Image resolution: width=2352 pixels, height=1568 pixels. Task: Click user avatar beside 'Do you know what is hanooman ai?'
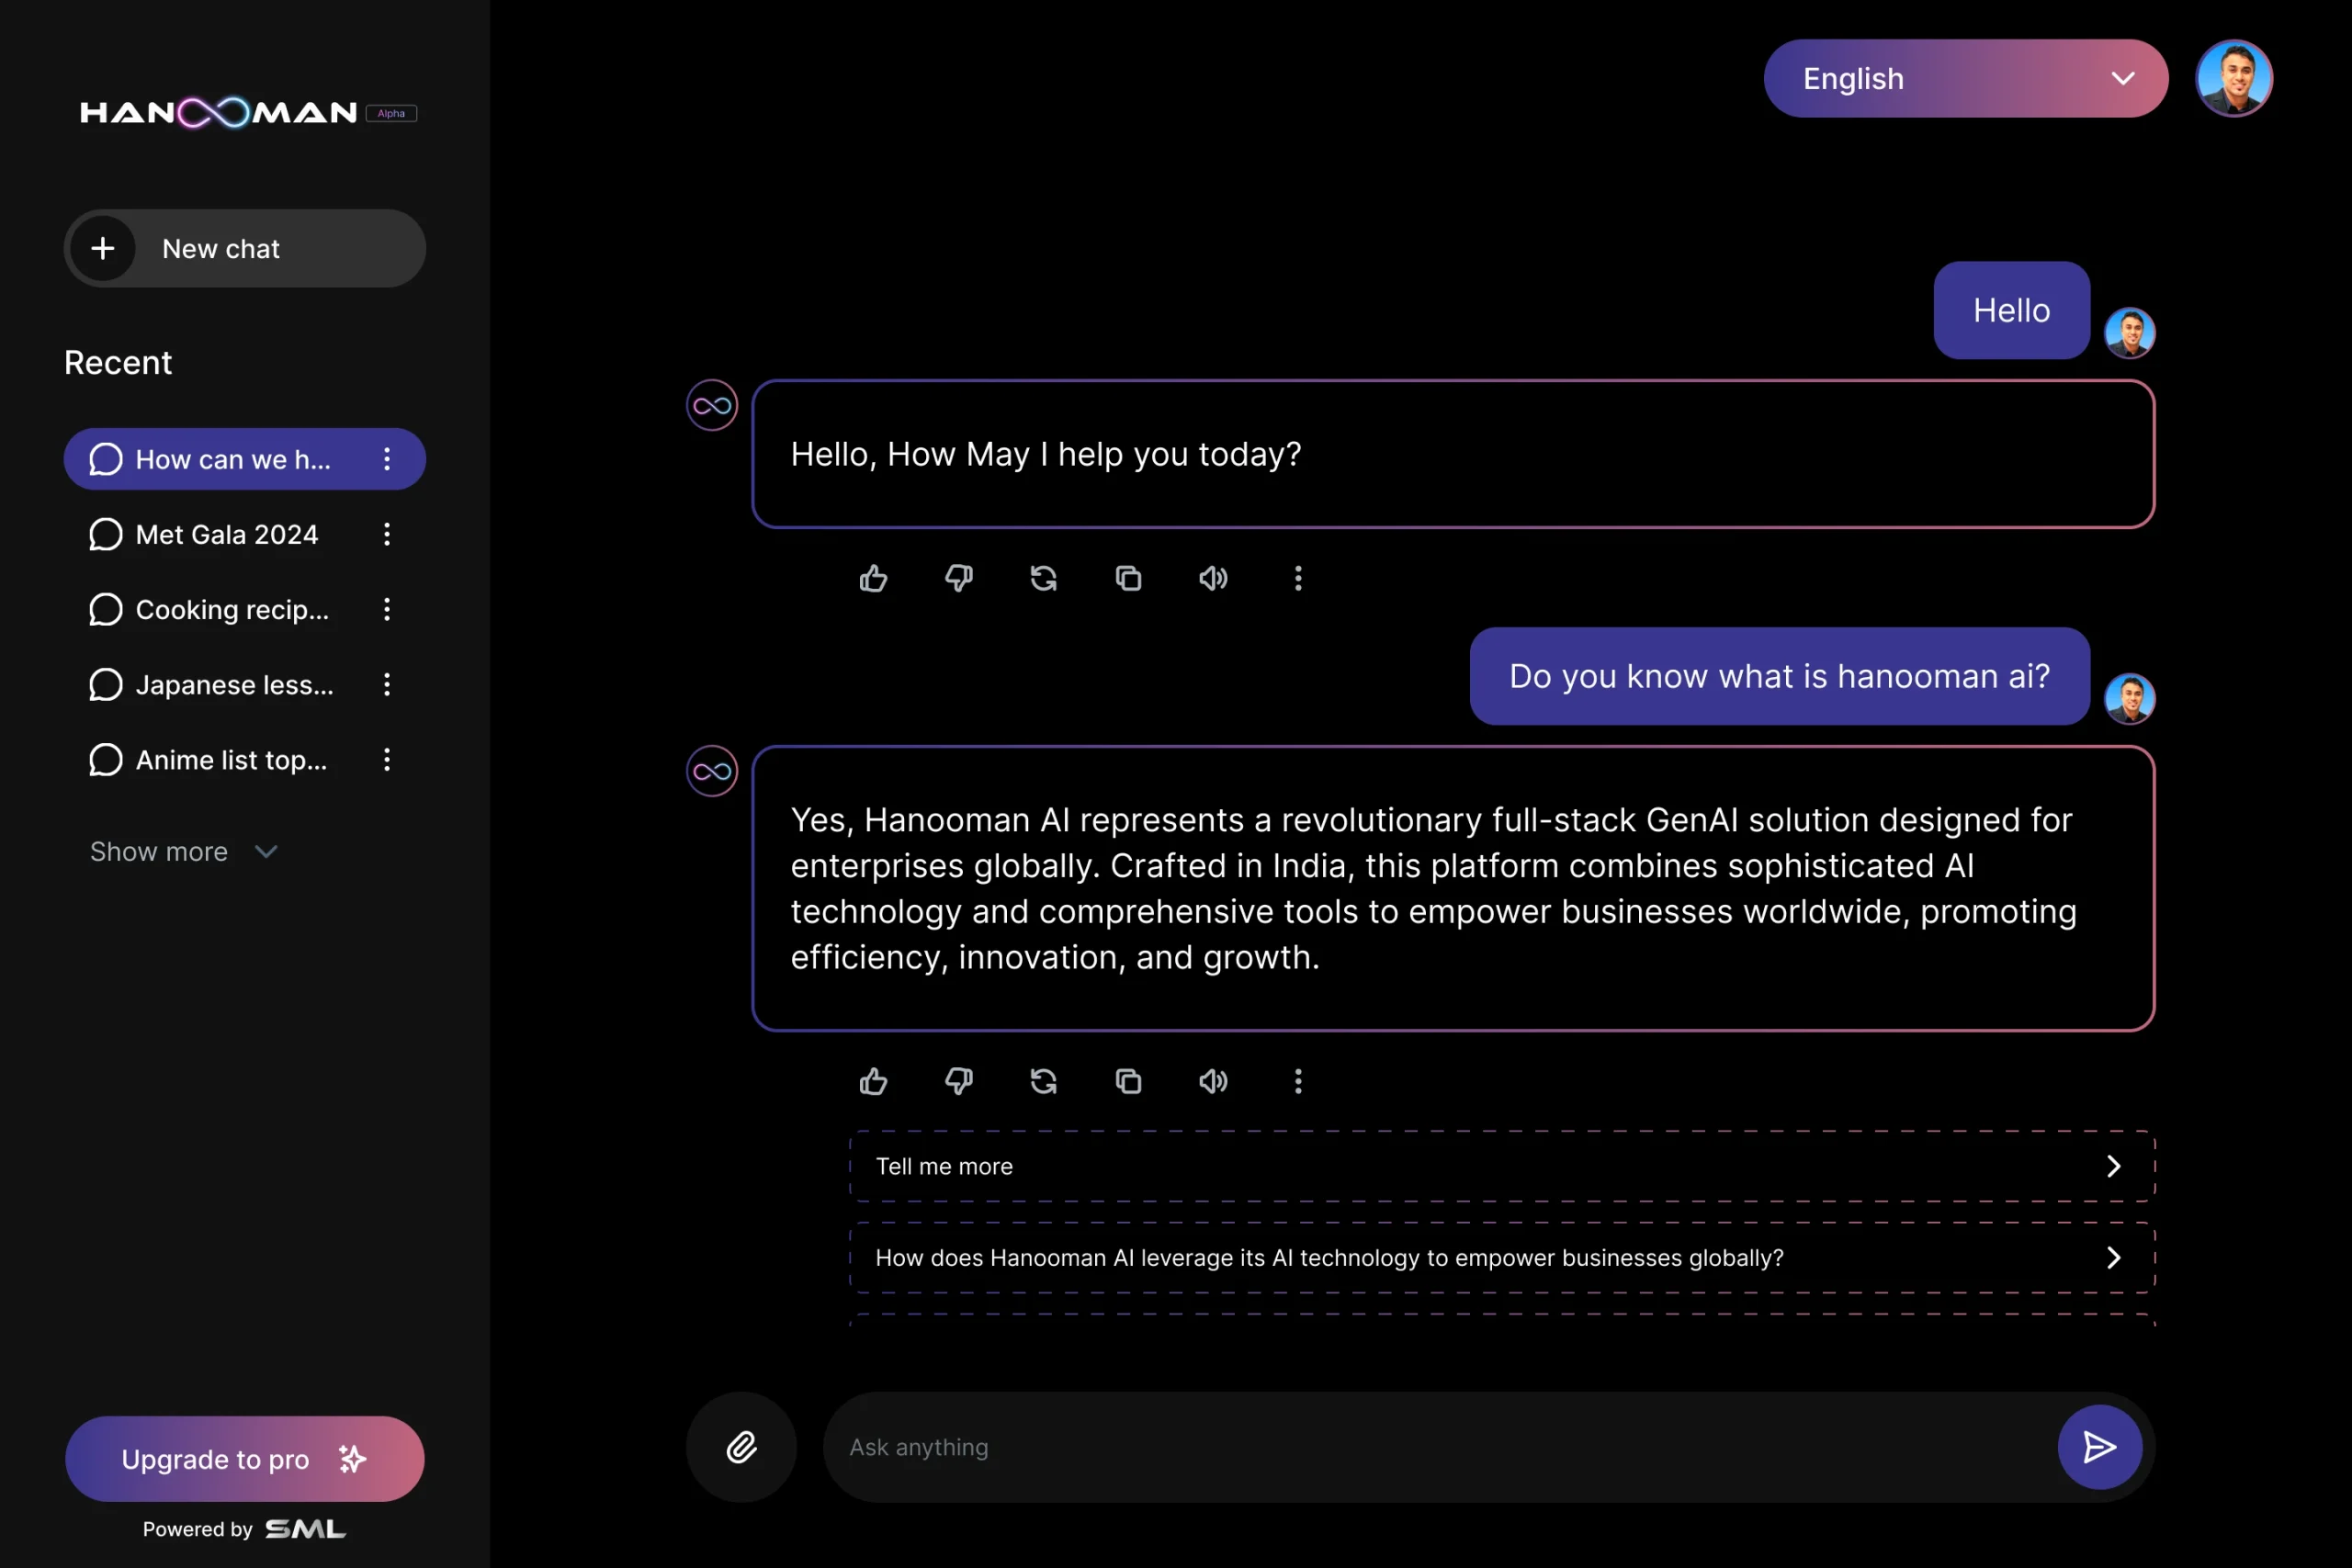[x=2129, y=699]
